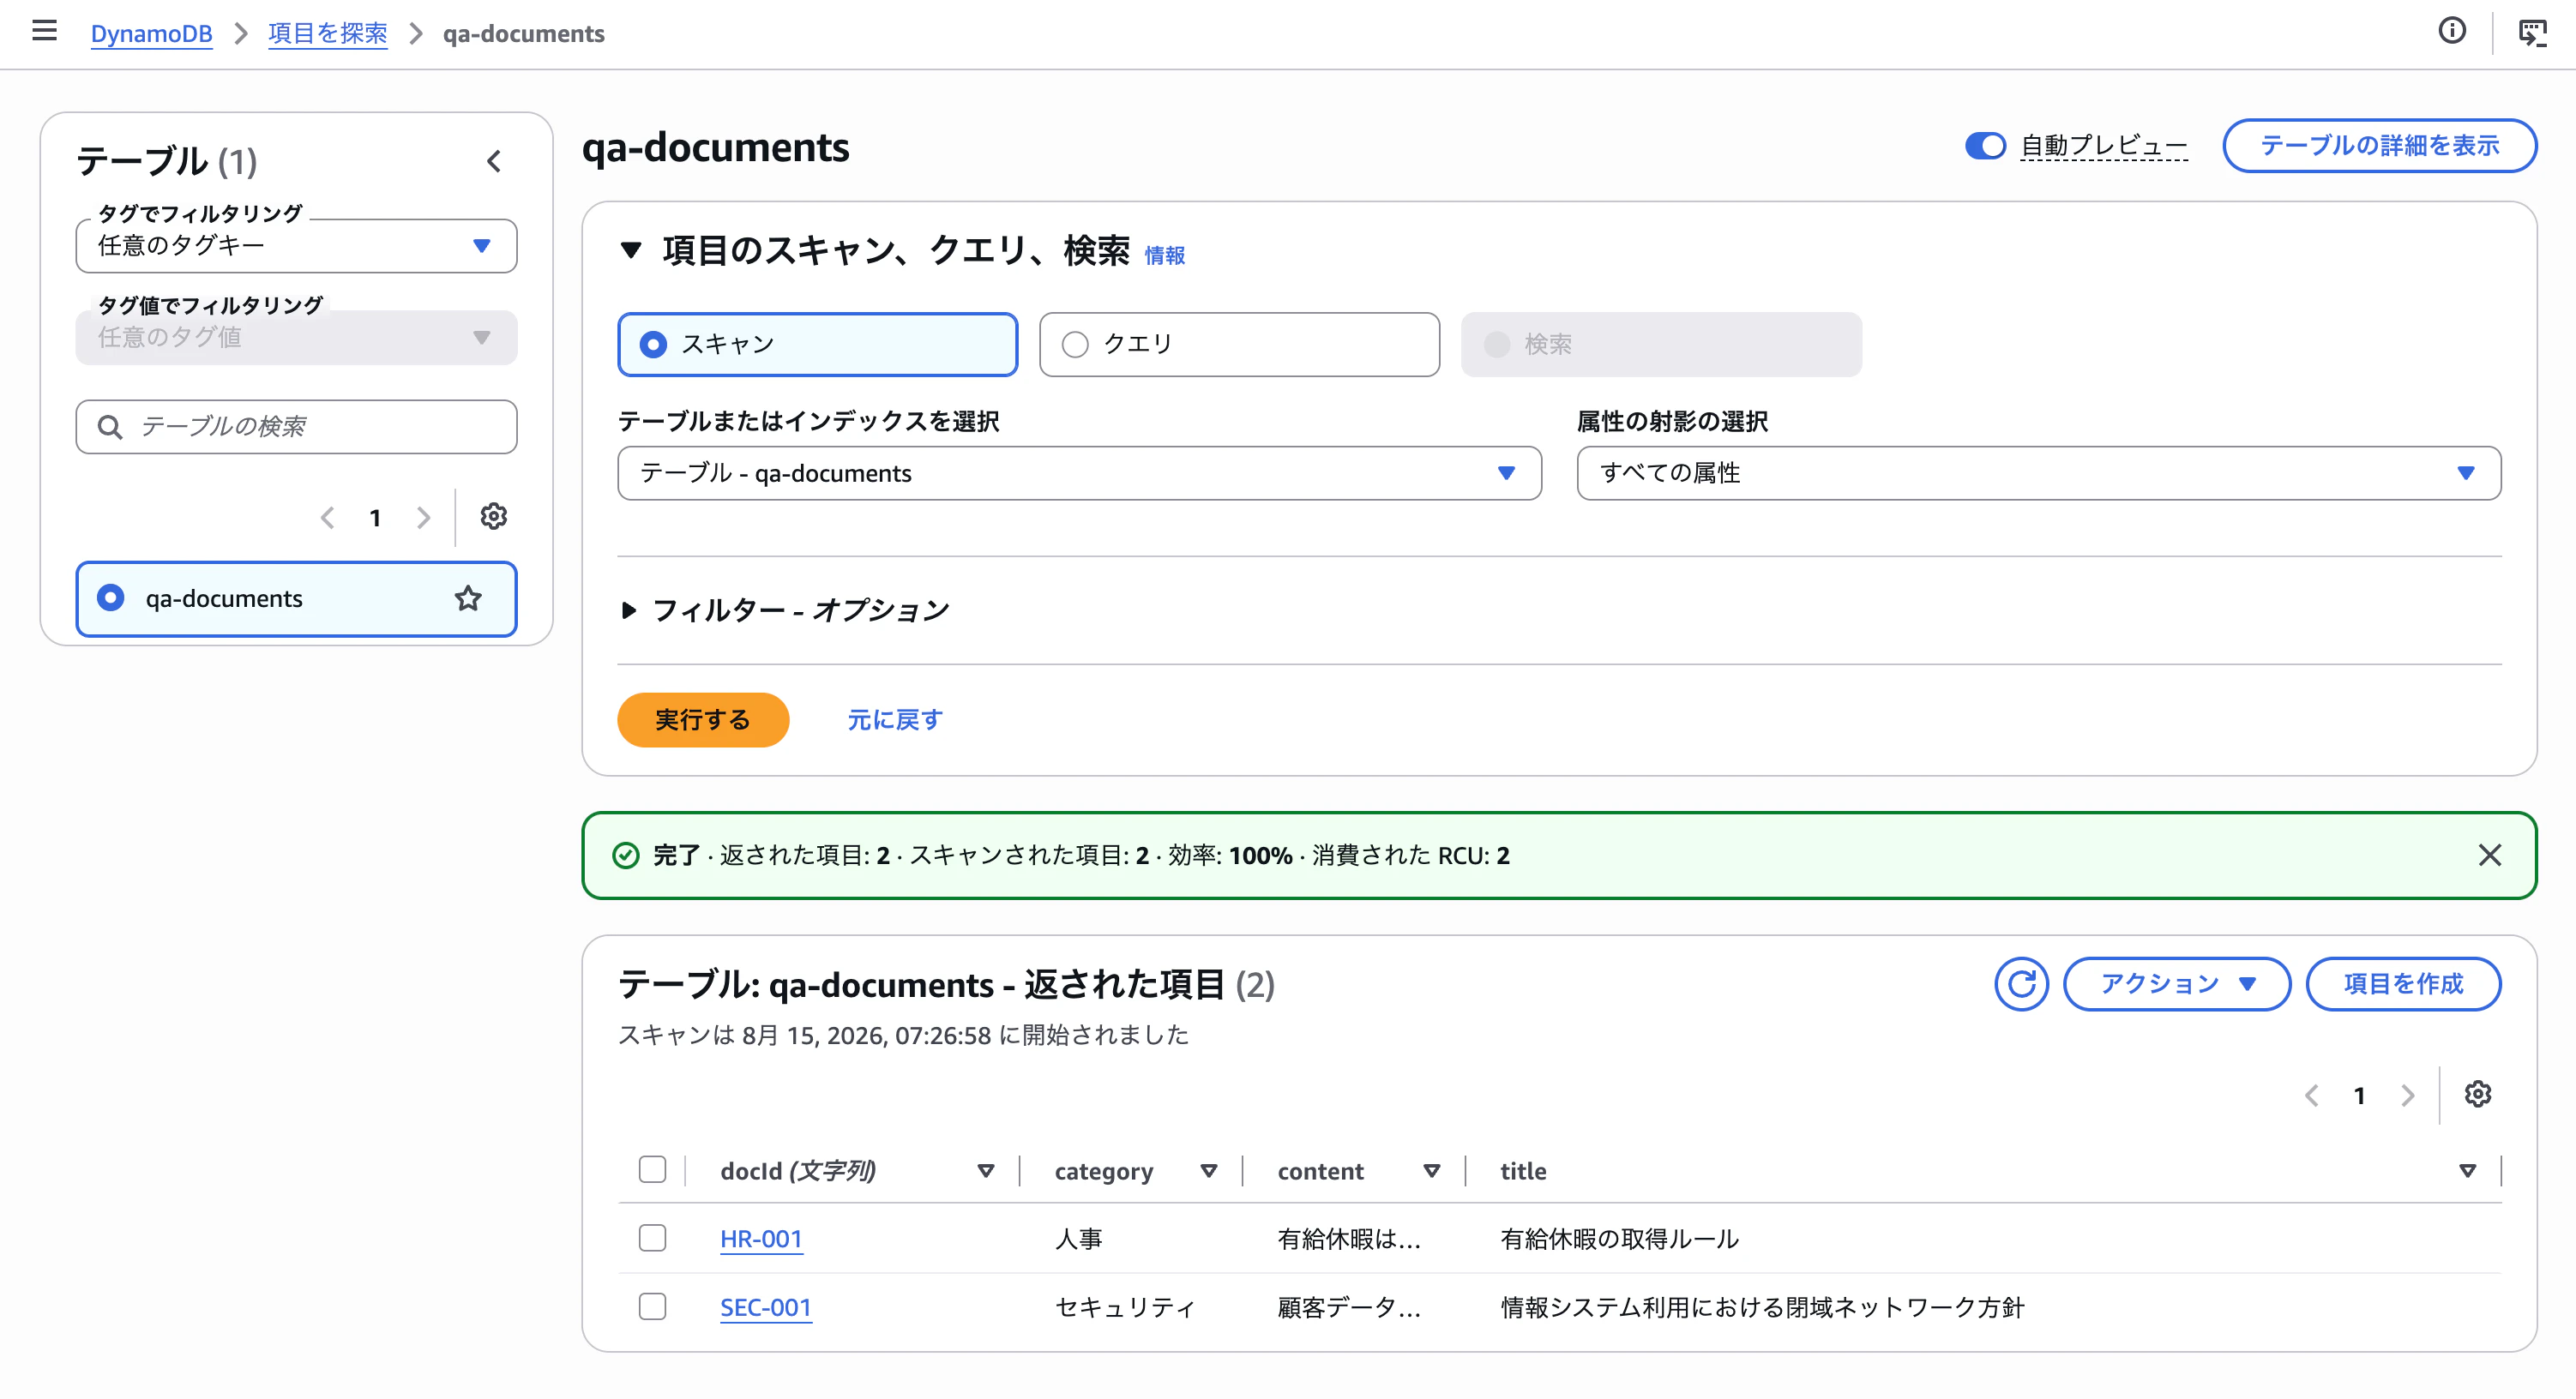The image size is (2576, 1399).
Task: Open the HR-001 item link
Action: [x=761, y=1239]
